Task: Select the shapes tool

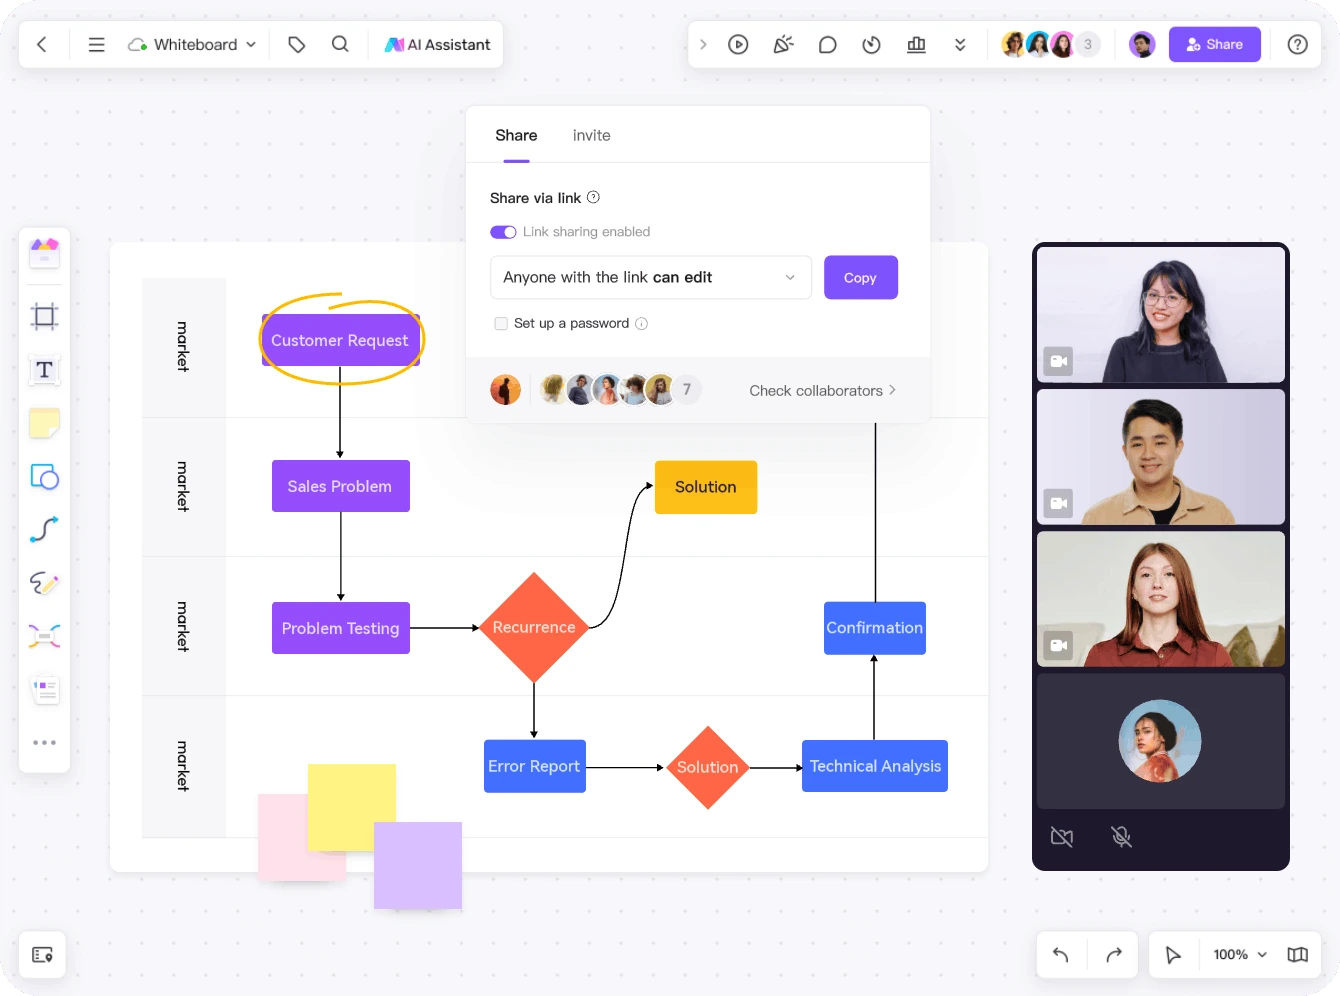Action: pyautogui.click(x=44, y=476)
